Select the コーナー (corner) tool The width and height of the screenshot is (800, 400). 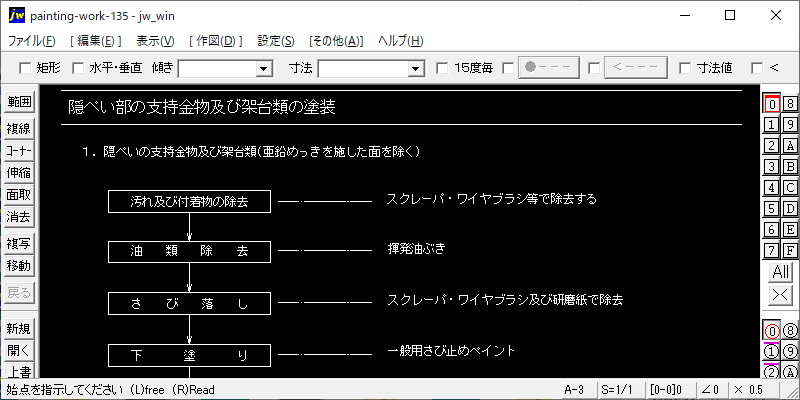[19, 151]
